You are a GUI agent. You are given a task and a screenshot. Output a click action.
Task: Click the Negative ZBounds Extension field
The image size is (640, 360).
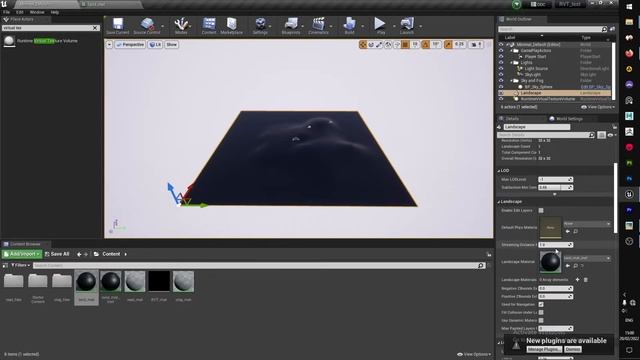556,289
